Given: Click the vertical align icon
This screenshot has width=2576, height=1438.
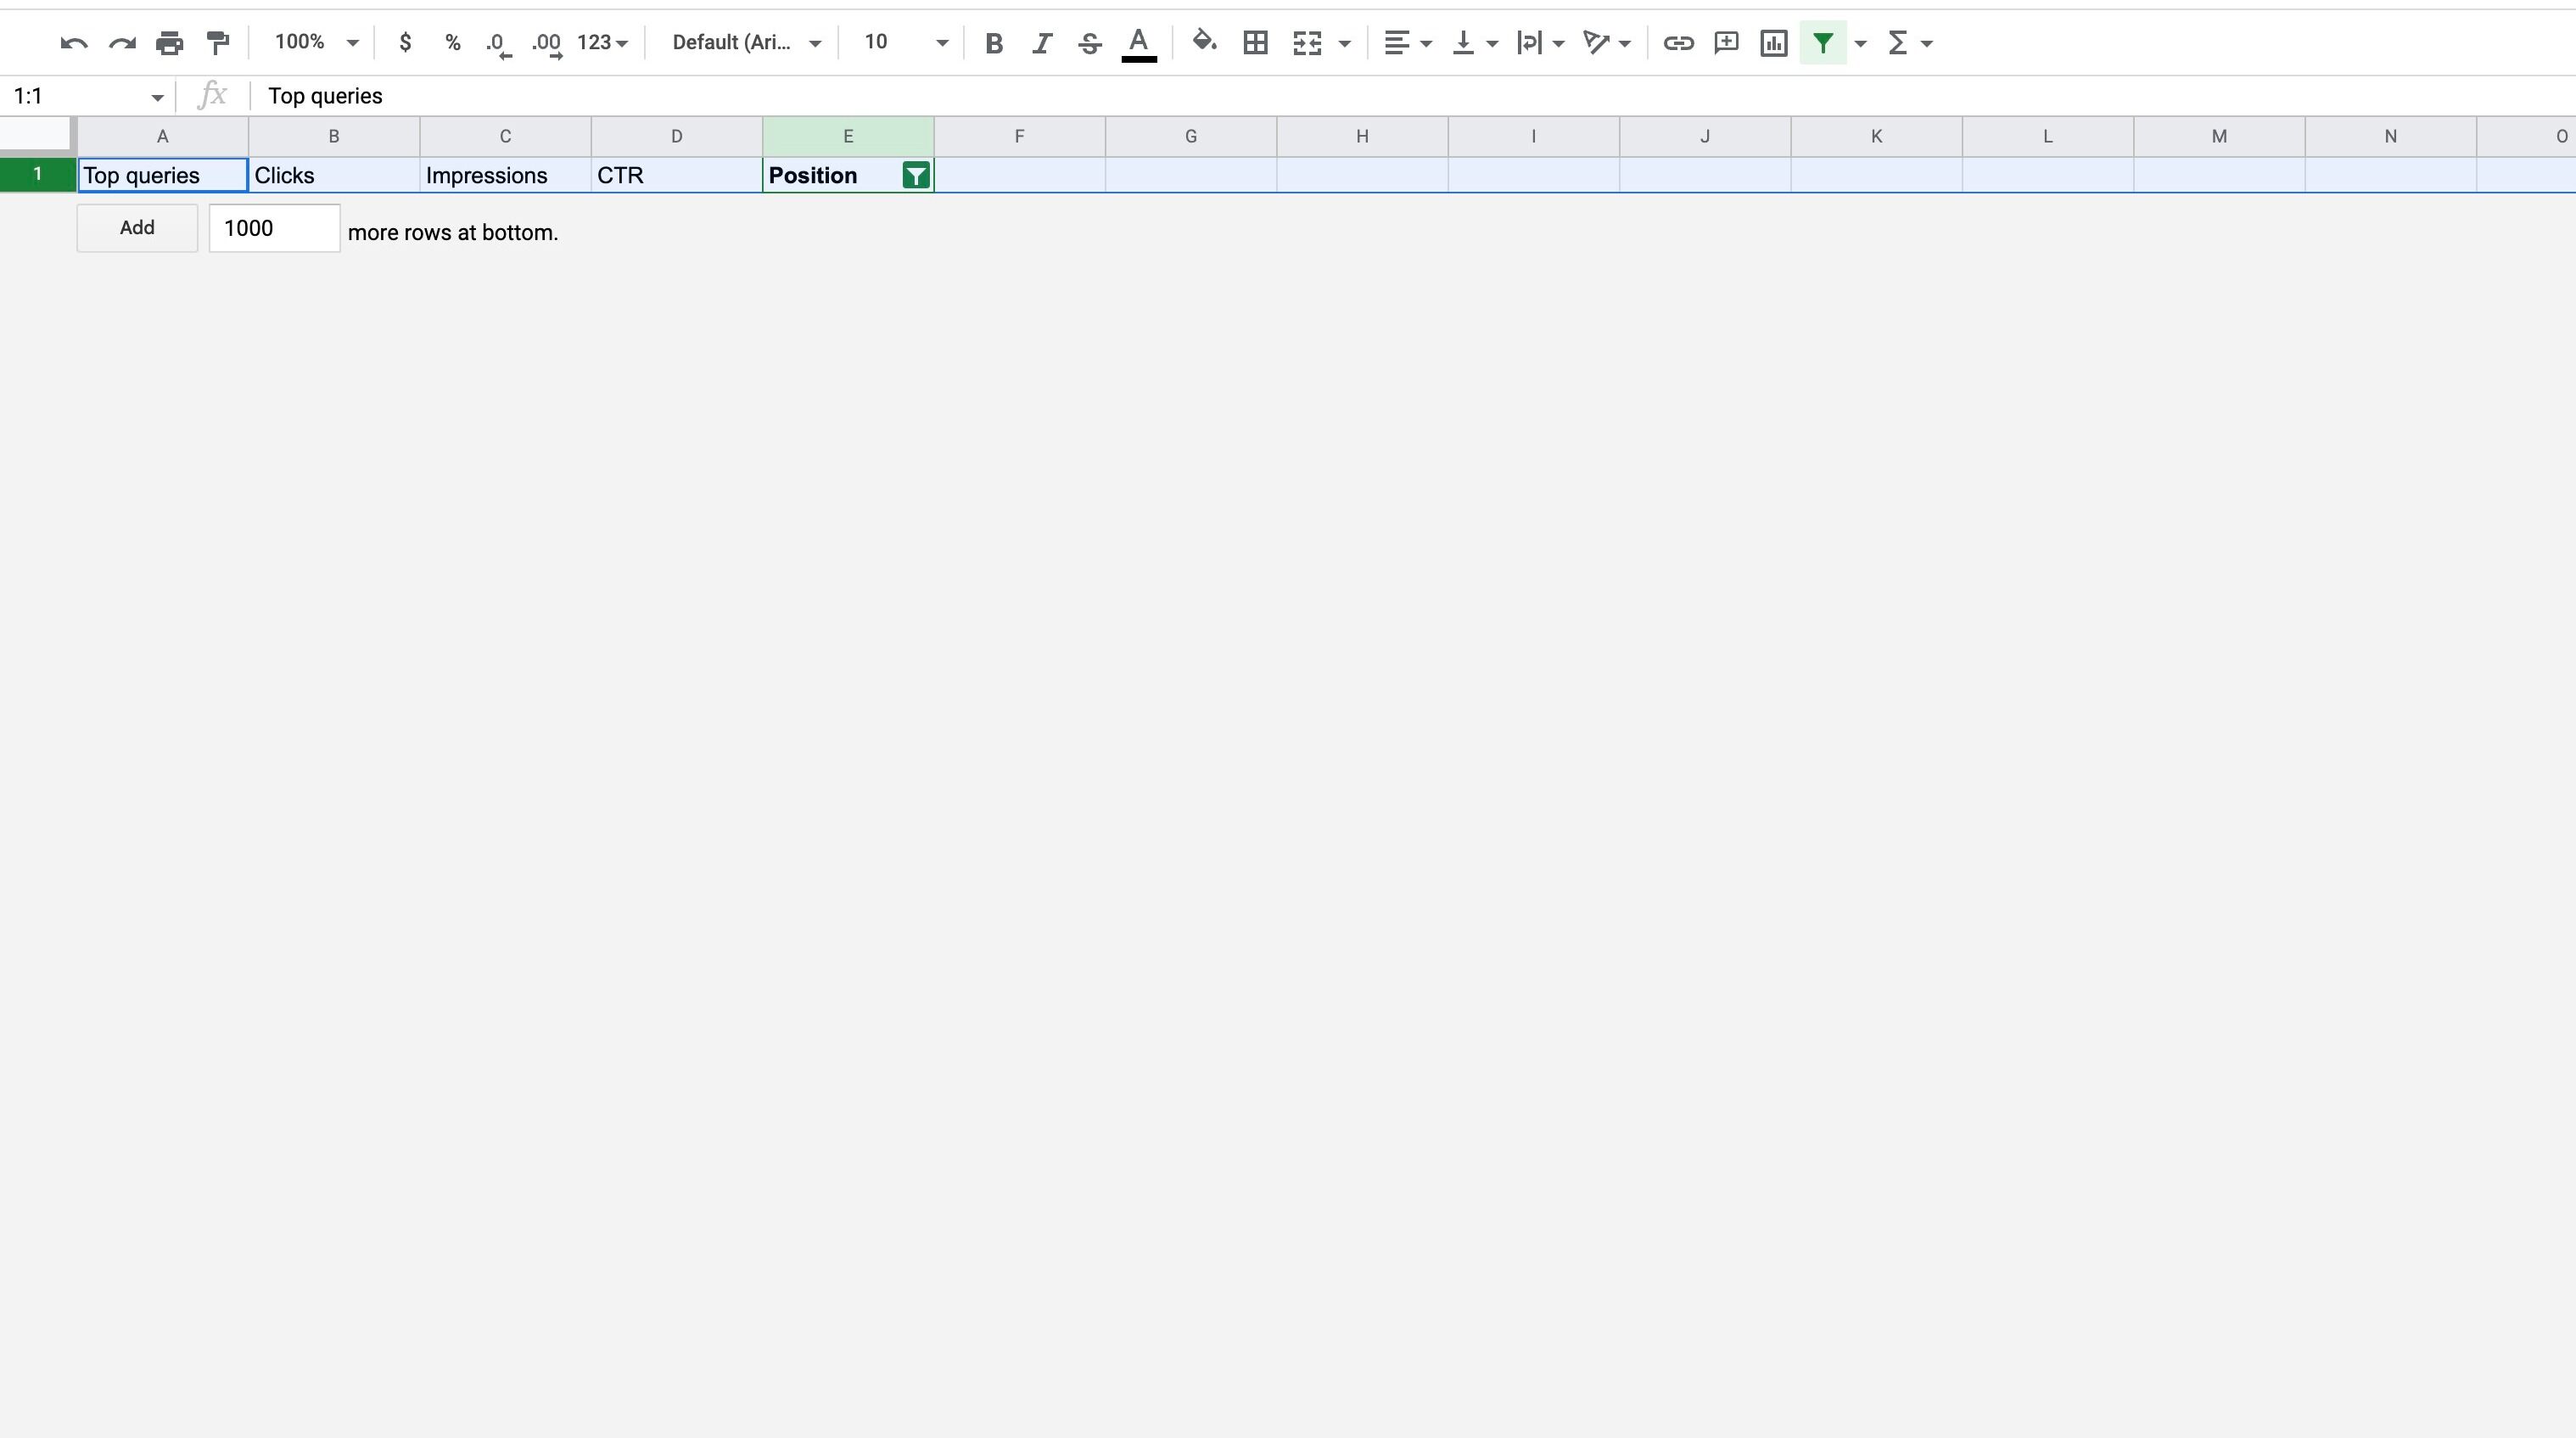Looking at the screenshot, I should tap(1463, 43).
